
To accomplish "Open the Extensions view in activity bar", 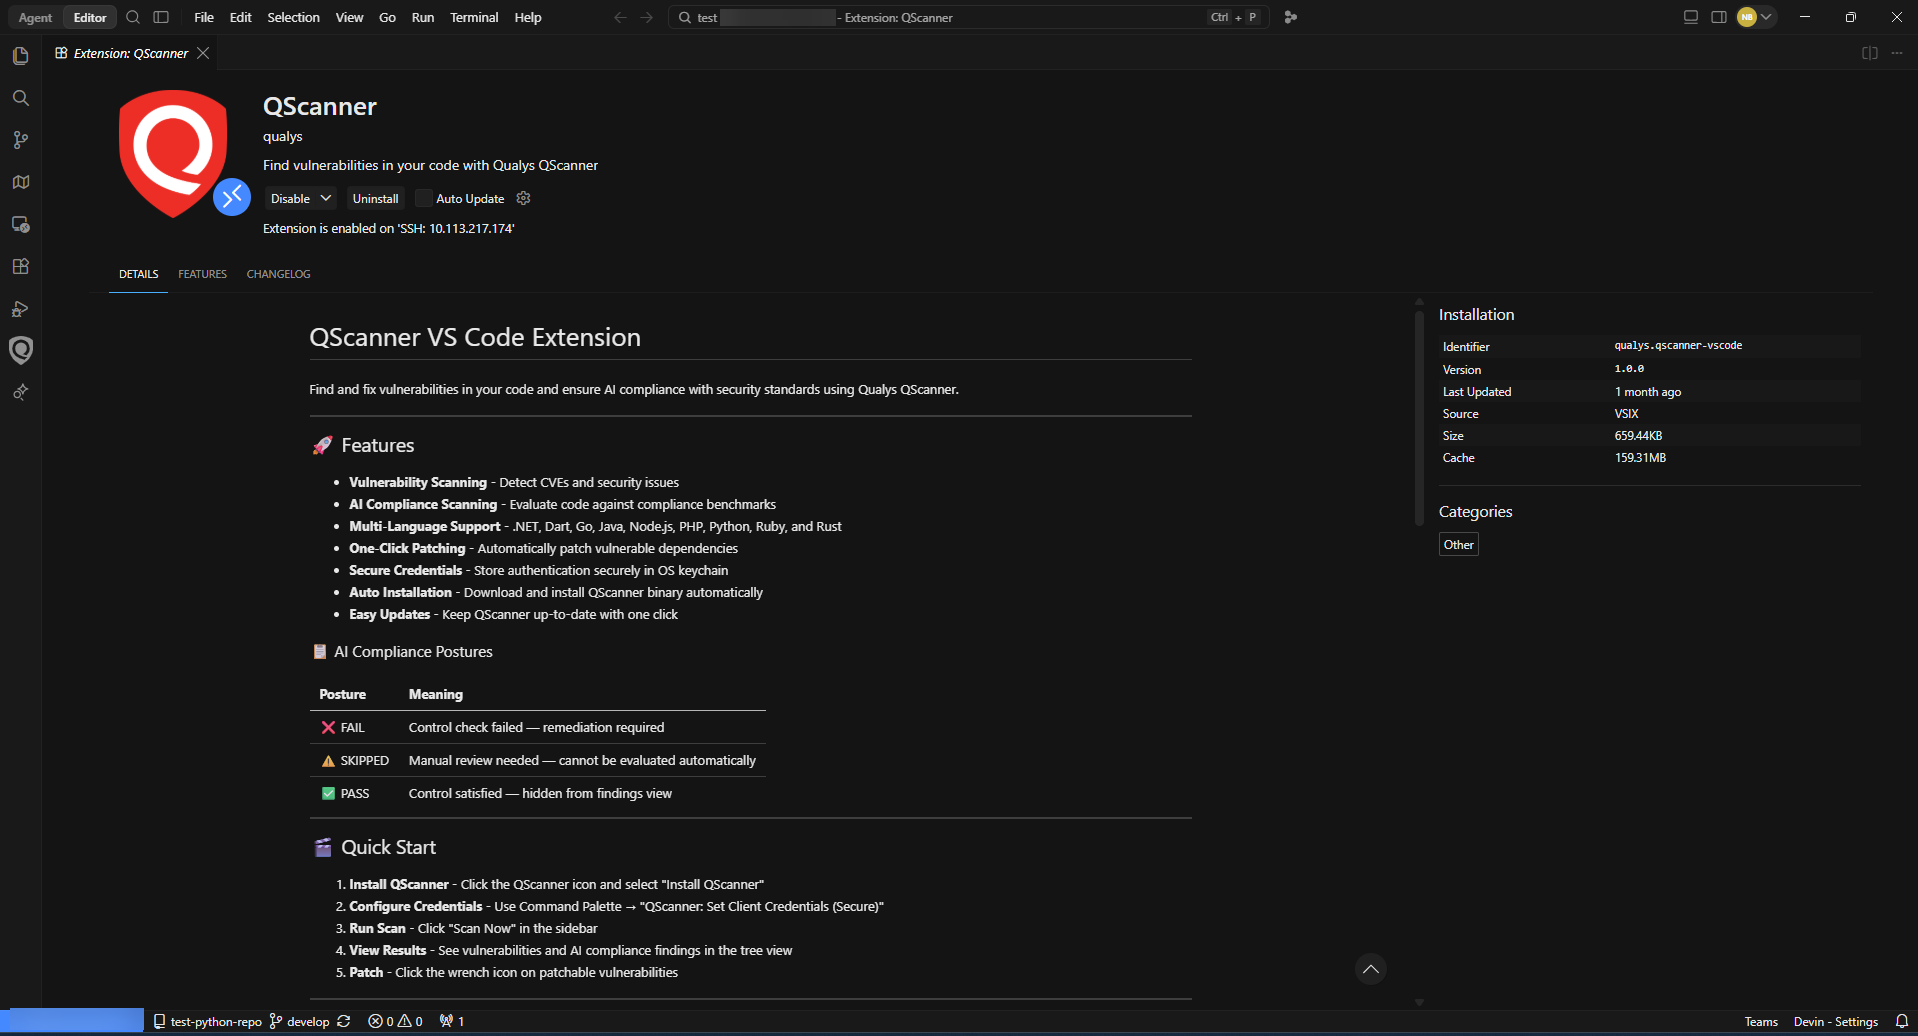I will tap(20, 266).
